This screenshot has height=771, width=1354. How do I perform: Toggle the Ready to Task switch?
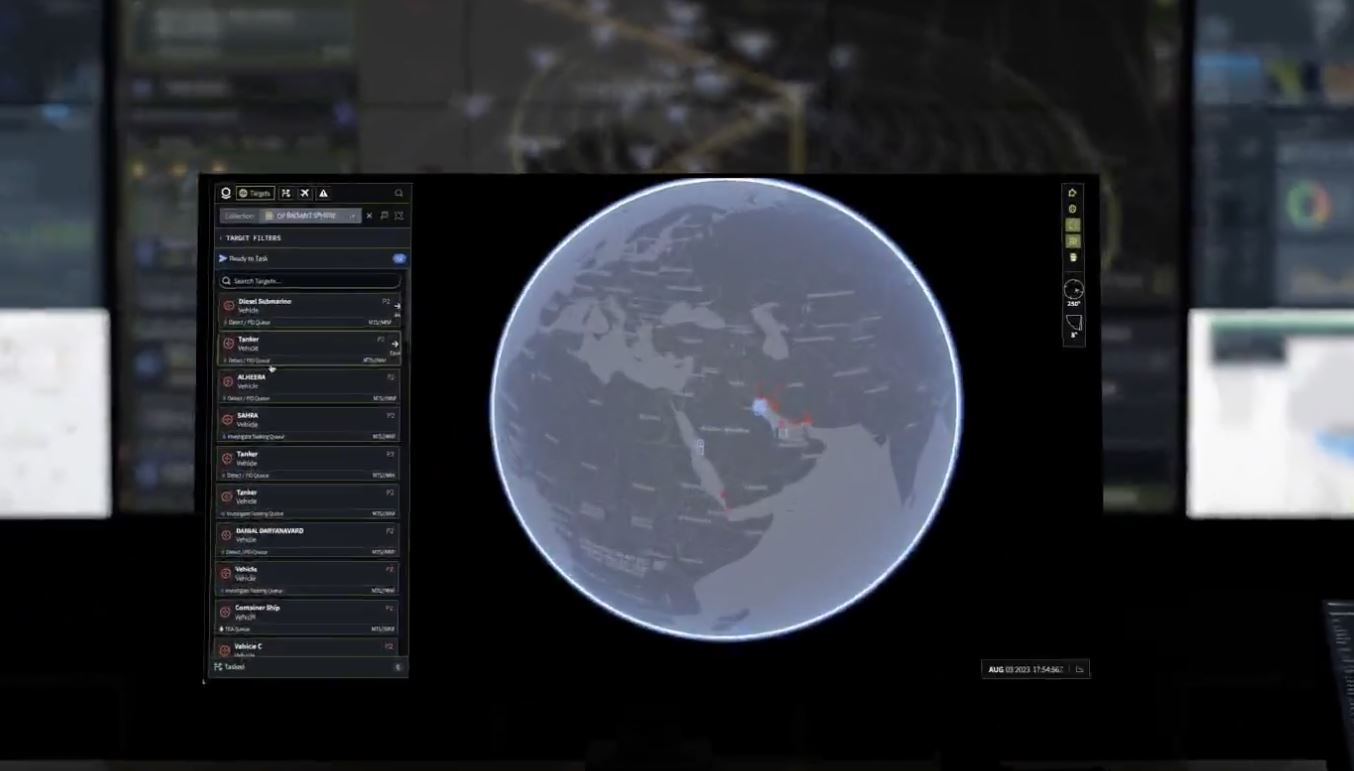pyautogui.click(x=399, y=258)
